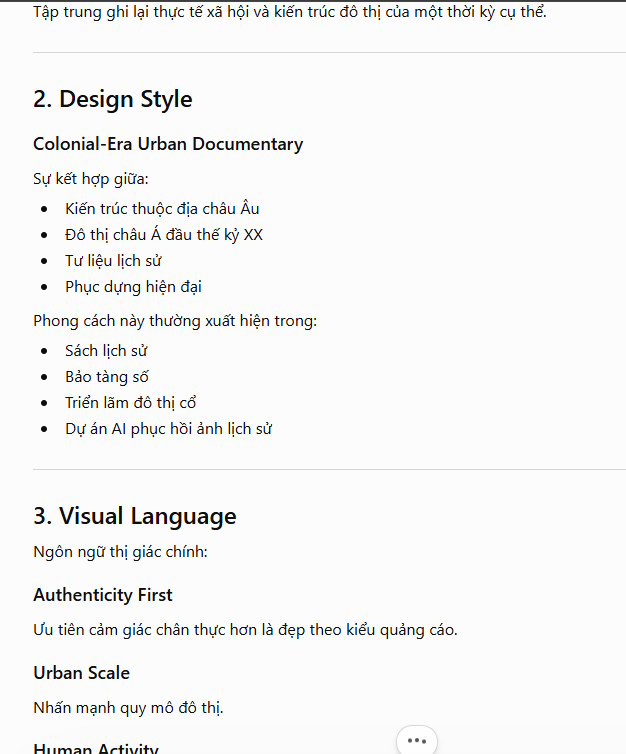Click the partially visible "Human Activity" subheading
Image resolution: width=626 pixels, height=754 pixels.
[x=96, y=748]
